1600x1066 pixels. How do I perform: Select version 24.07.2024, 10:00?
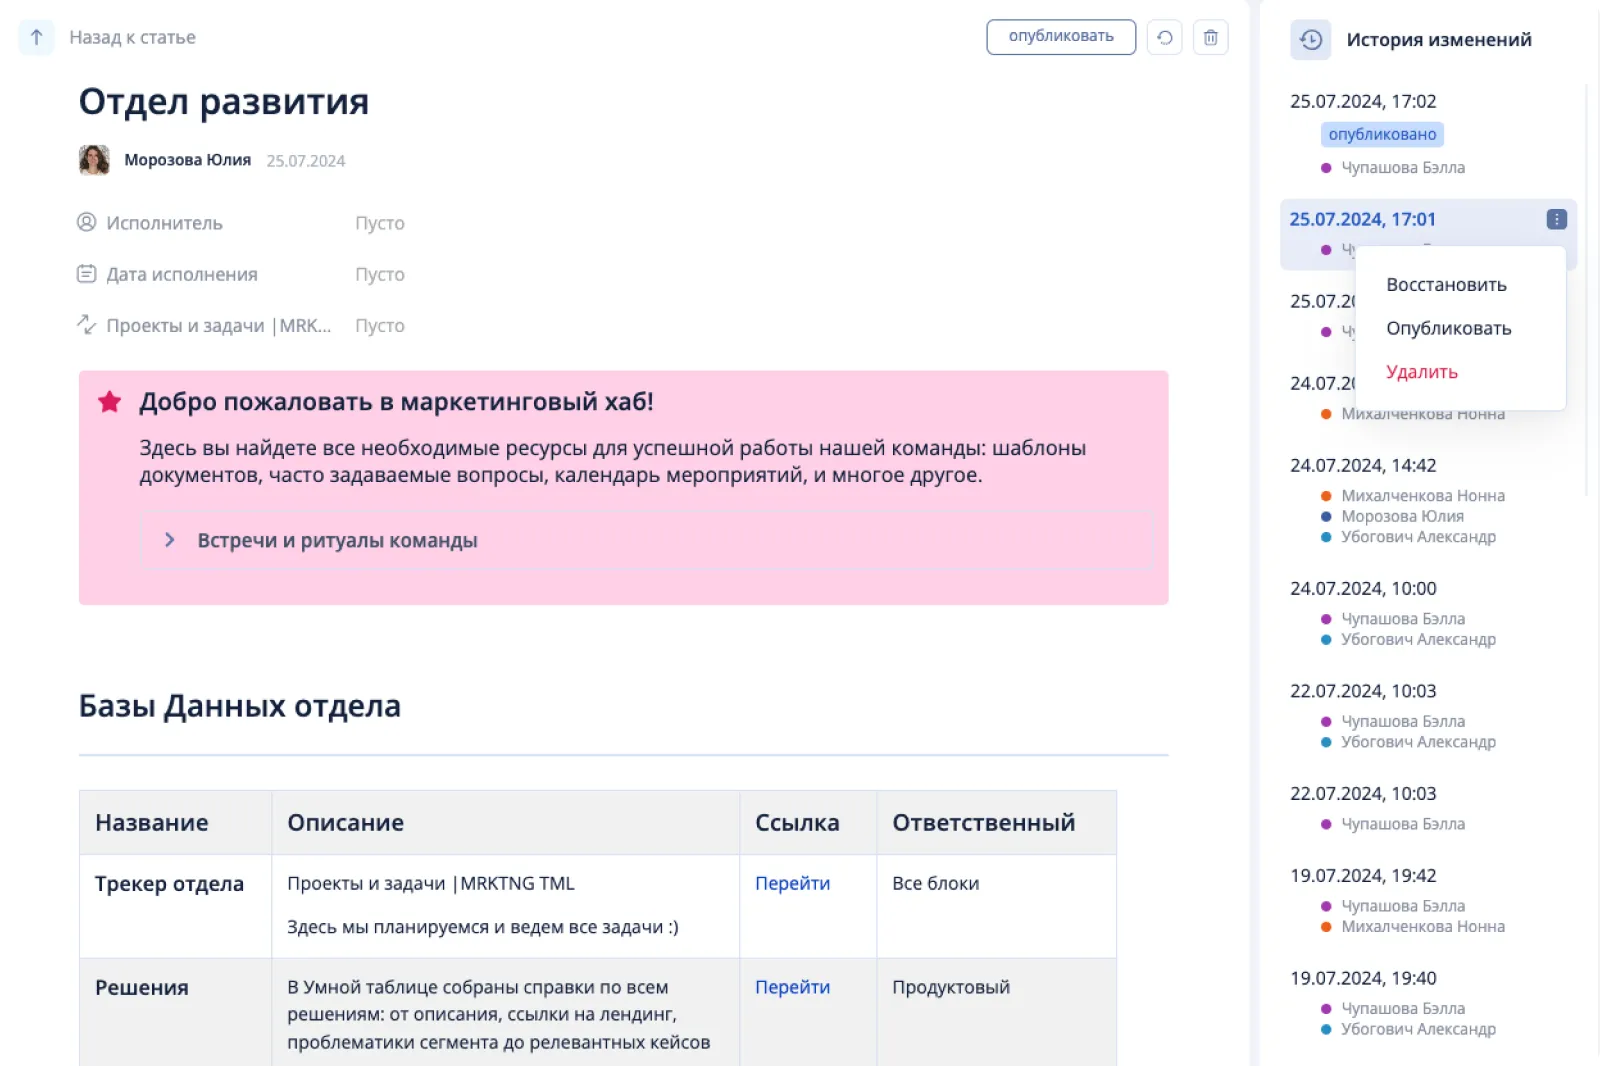click(x=1362, y=588)
